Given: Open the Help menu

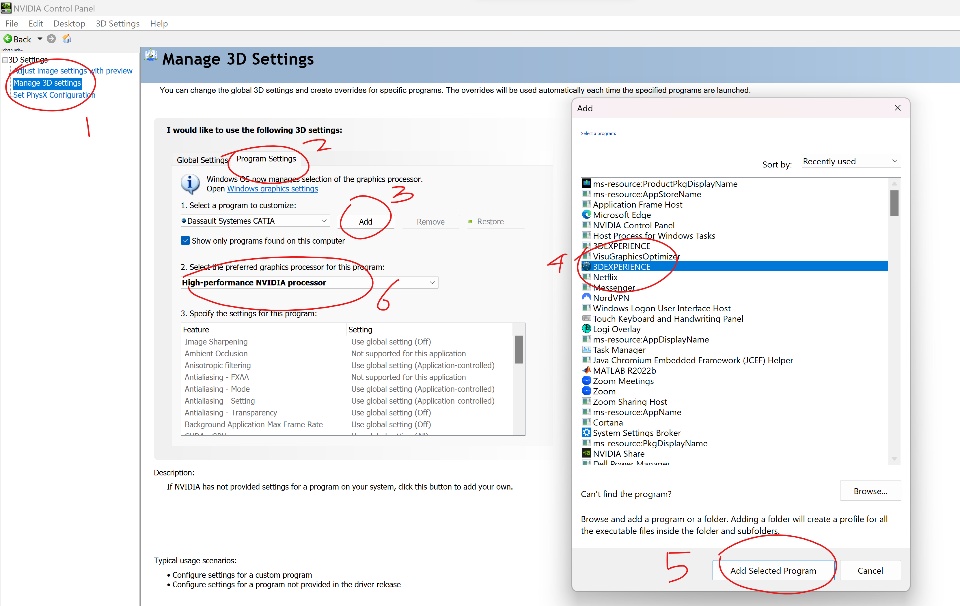Looking at the screenshot, I should coord(159,23).
